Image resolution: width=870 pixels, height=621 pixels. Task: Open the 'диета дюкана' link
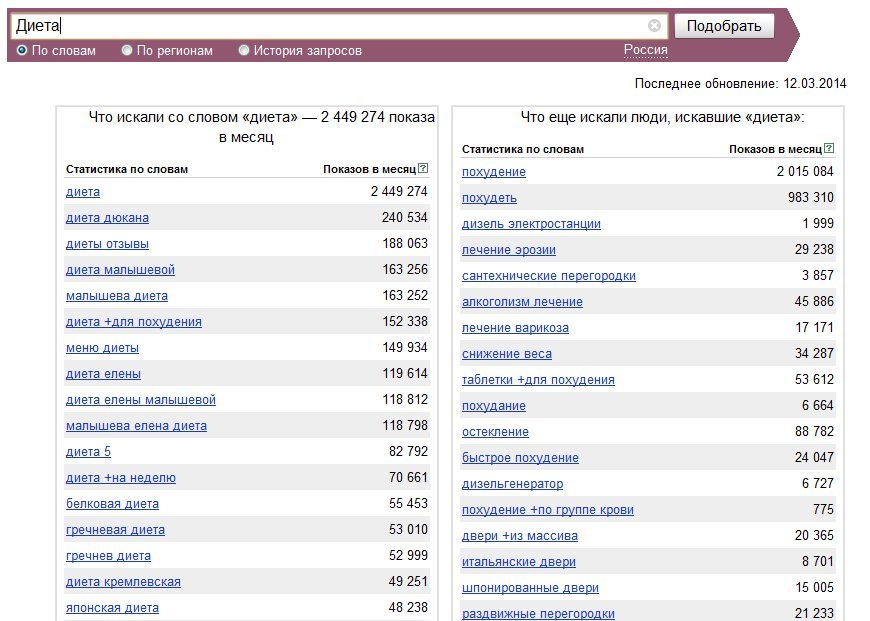[x=107, y=218]
